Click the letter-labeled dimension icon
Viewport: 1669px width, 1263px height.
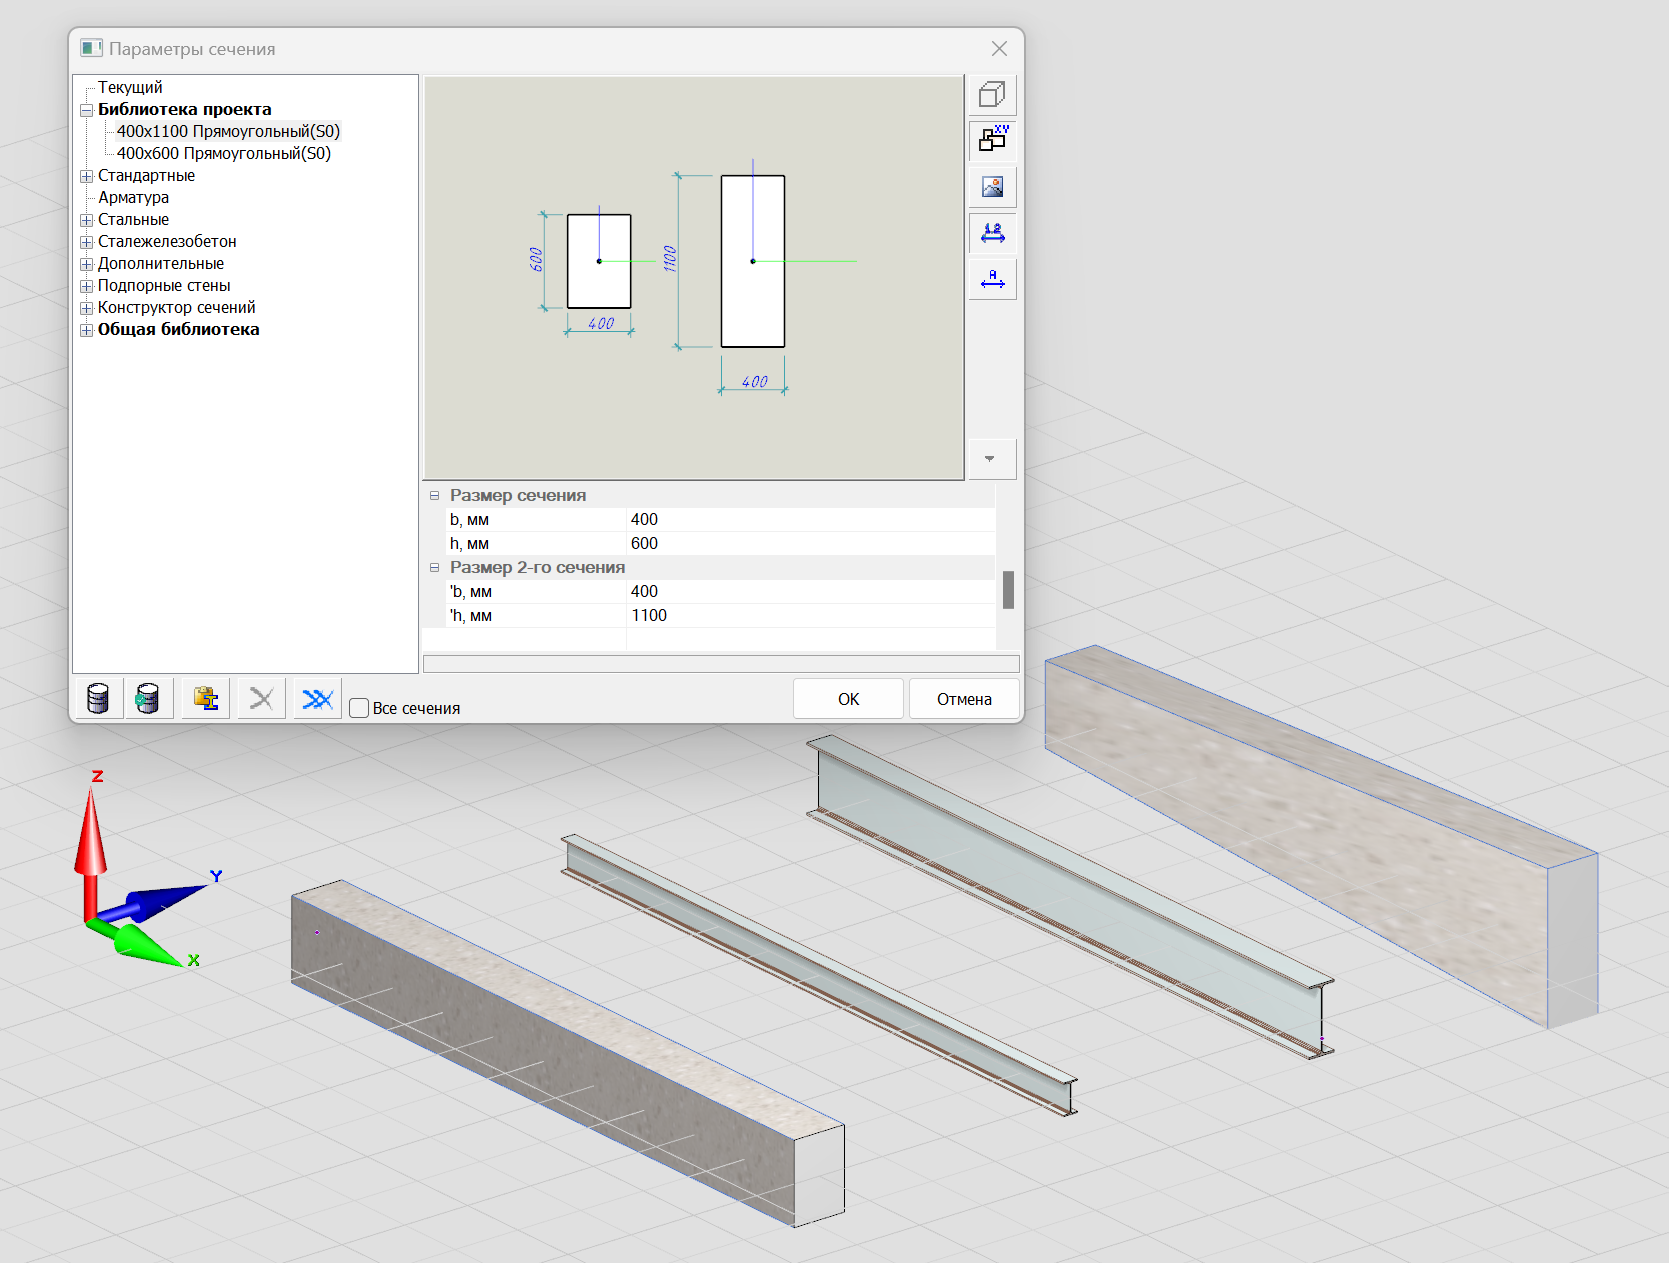tap(992, 279)
